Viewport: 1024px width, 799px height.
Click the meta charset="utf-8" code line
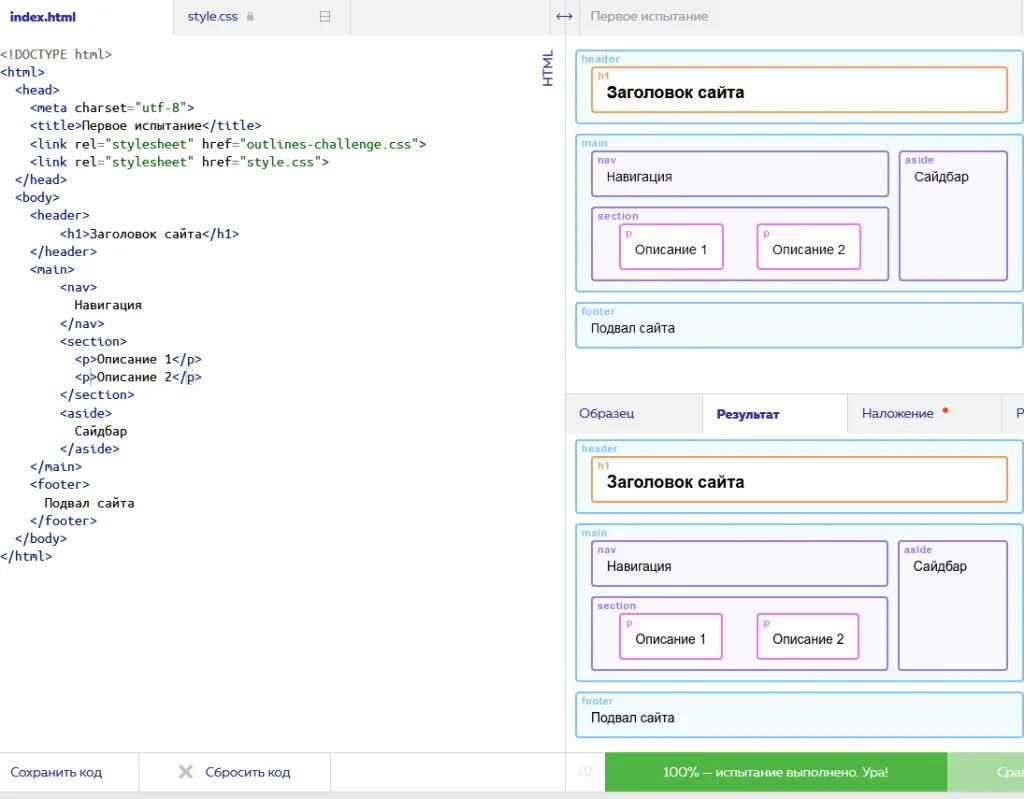pos(112,108)
